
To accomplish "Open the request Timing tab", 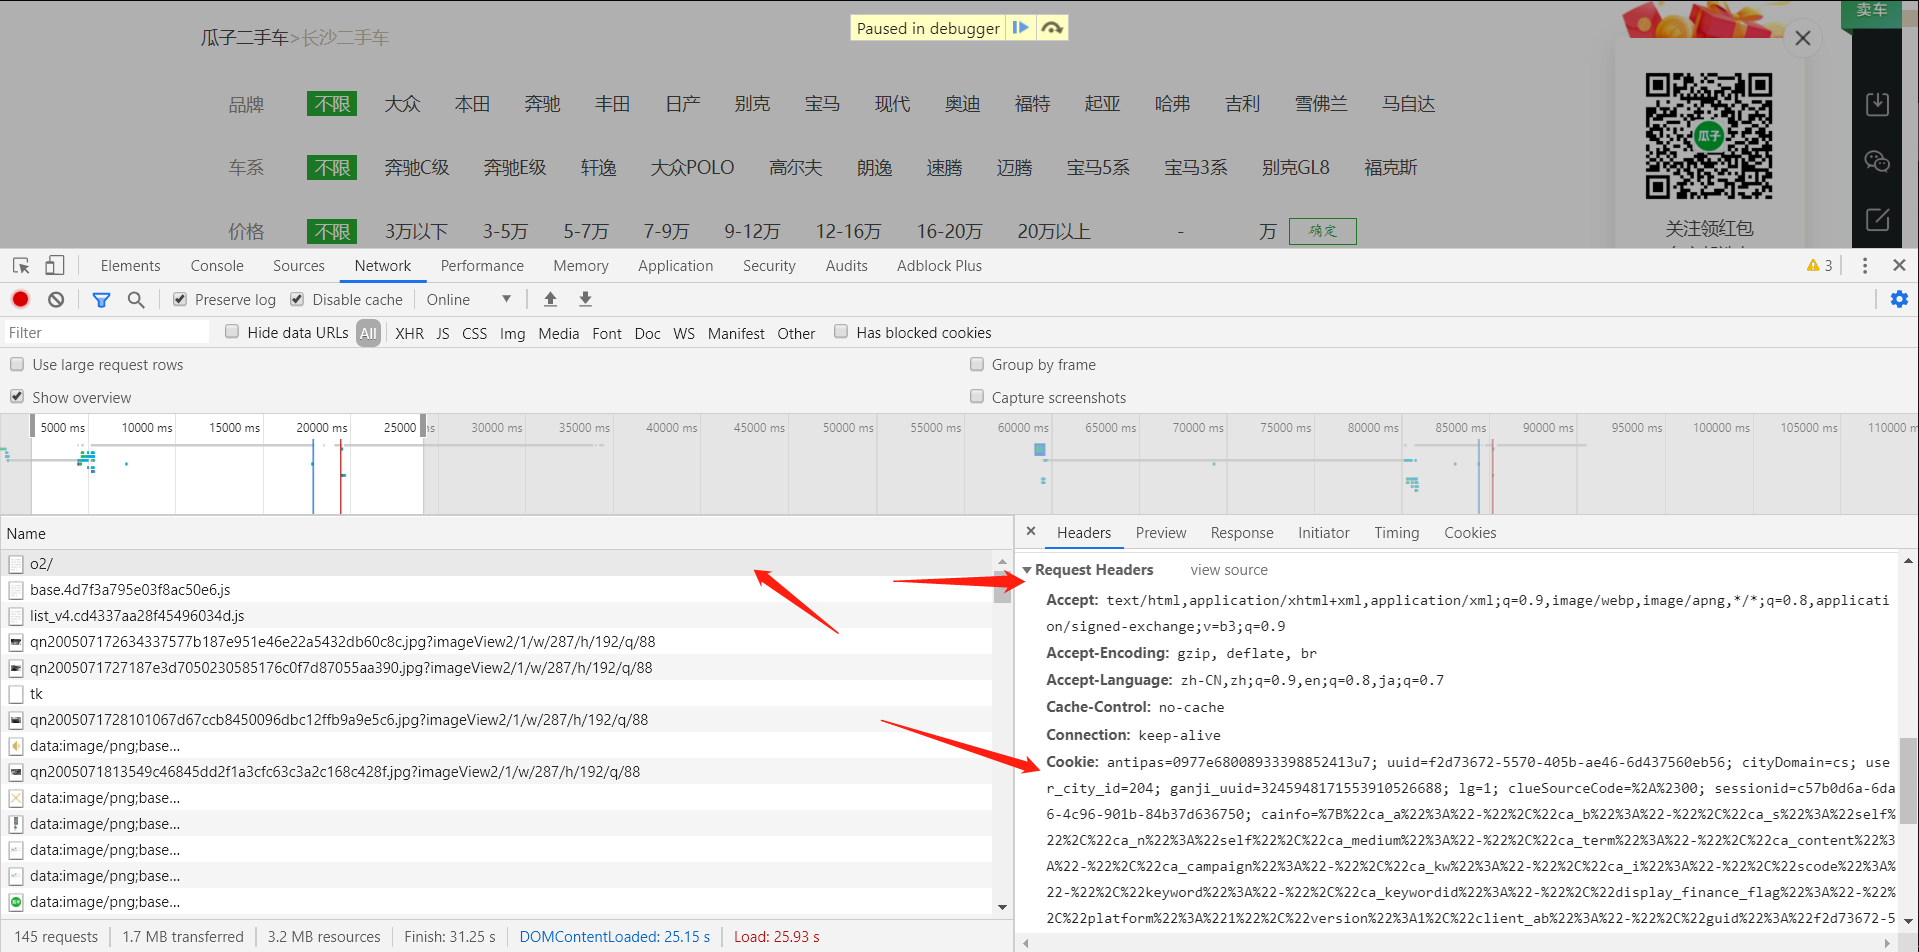I will click(x=1396, y=533).
